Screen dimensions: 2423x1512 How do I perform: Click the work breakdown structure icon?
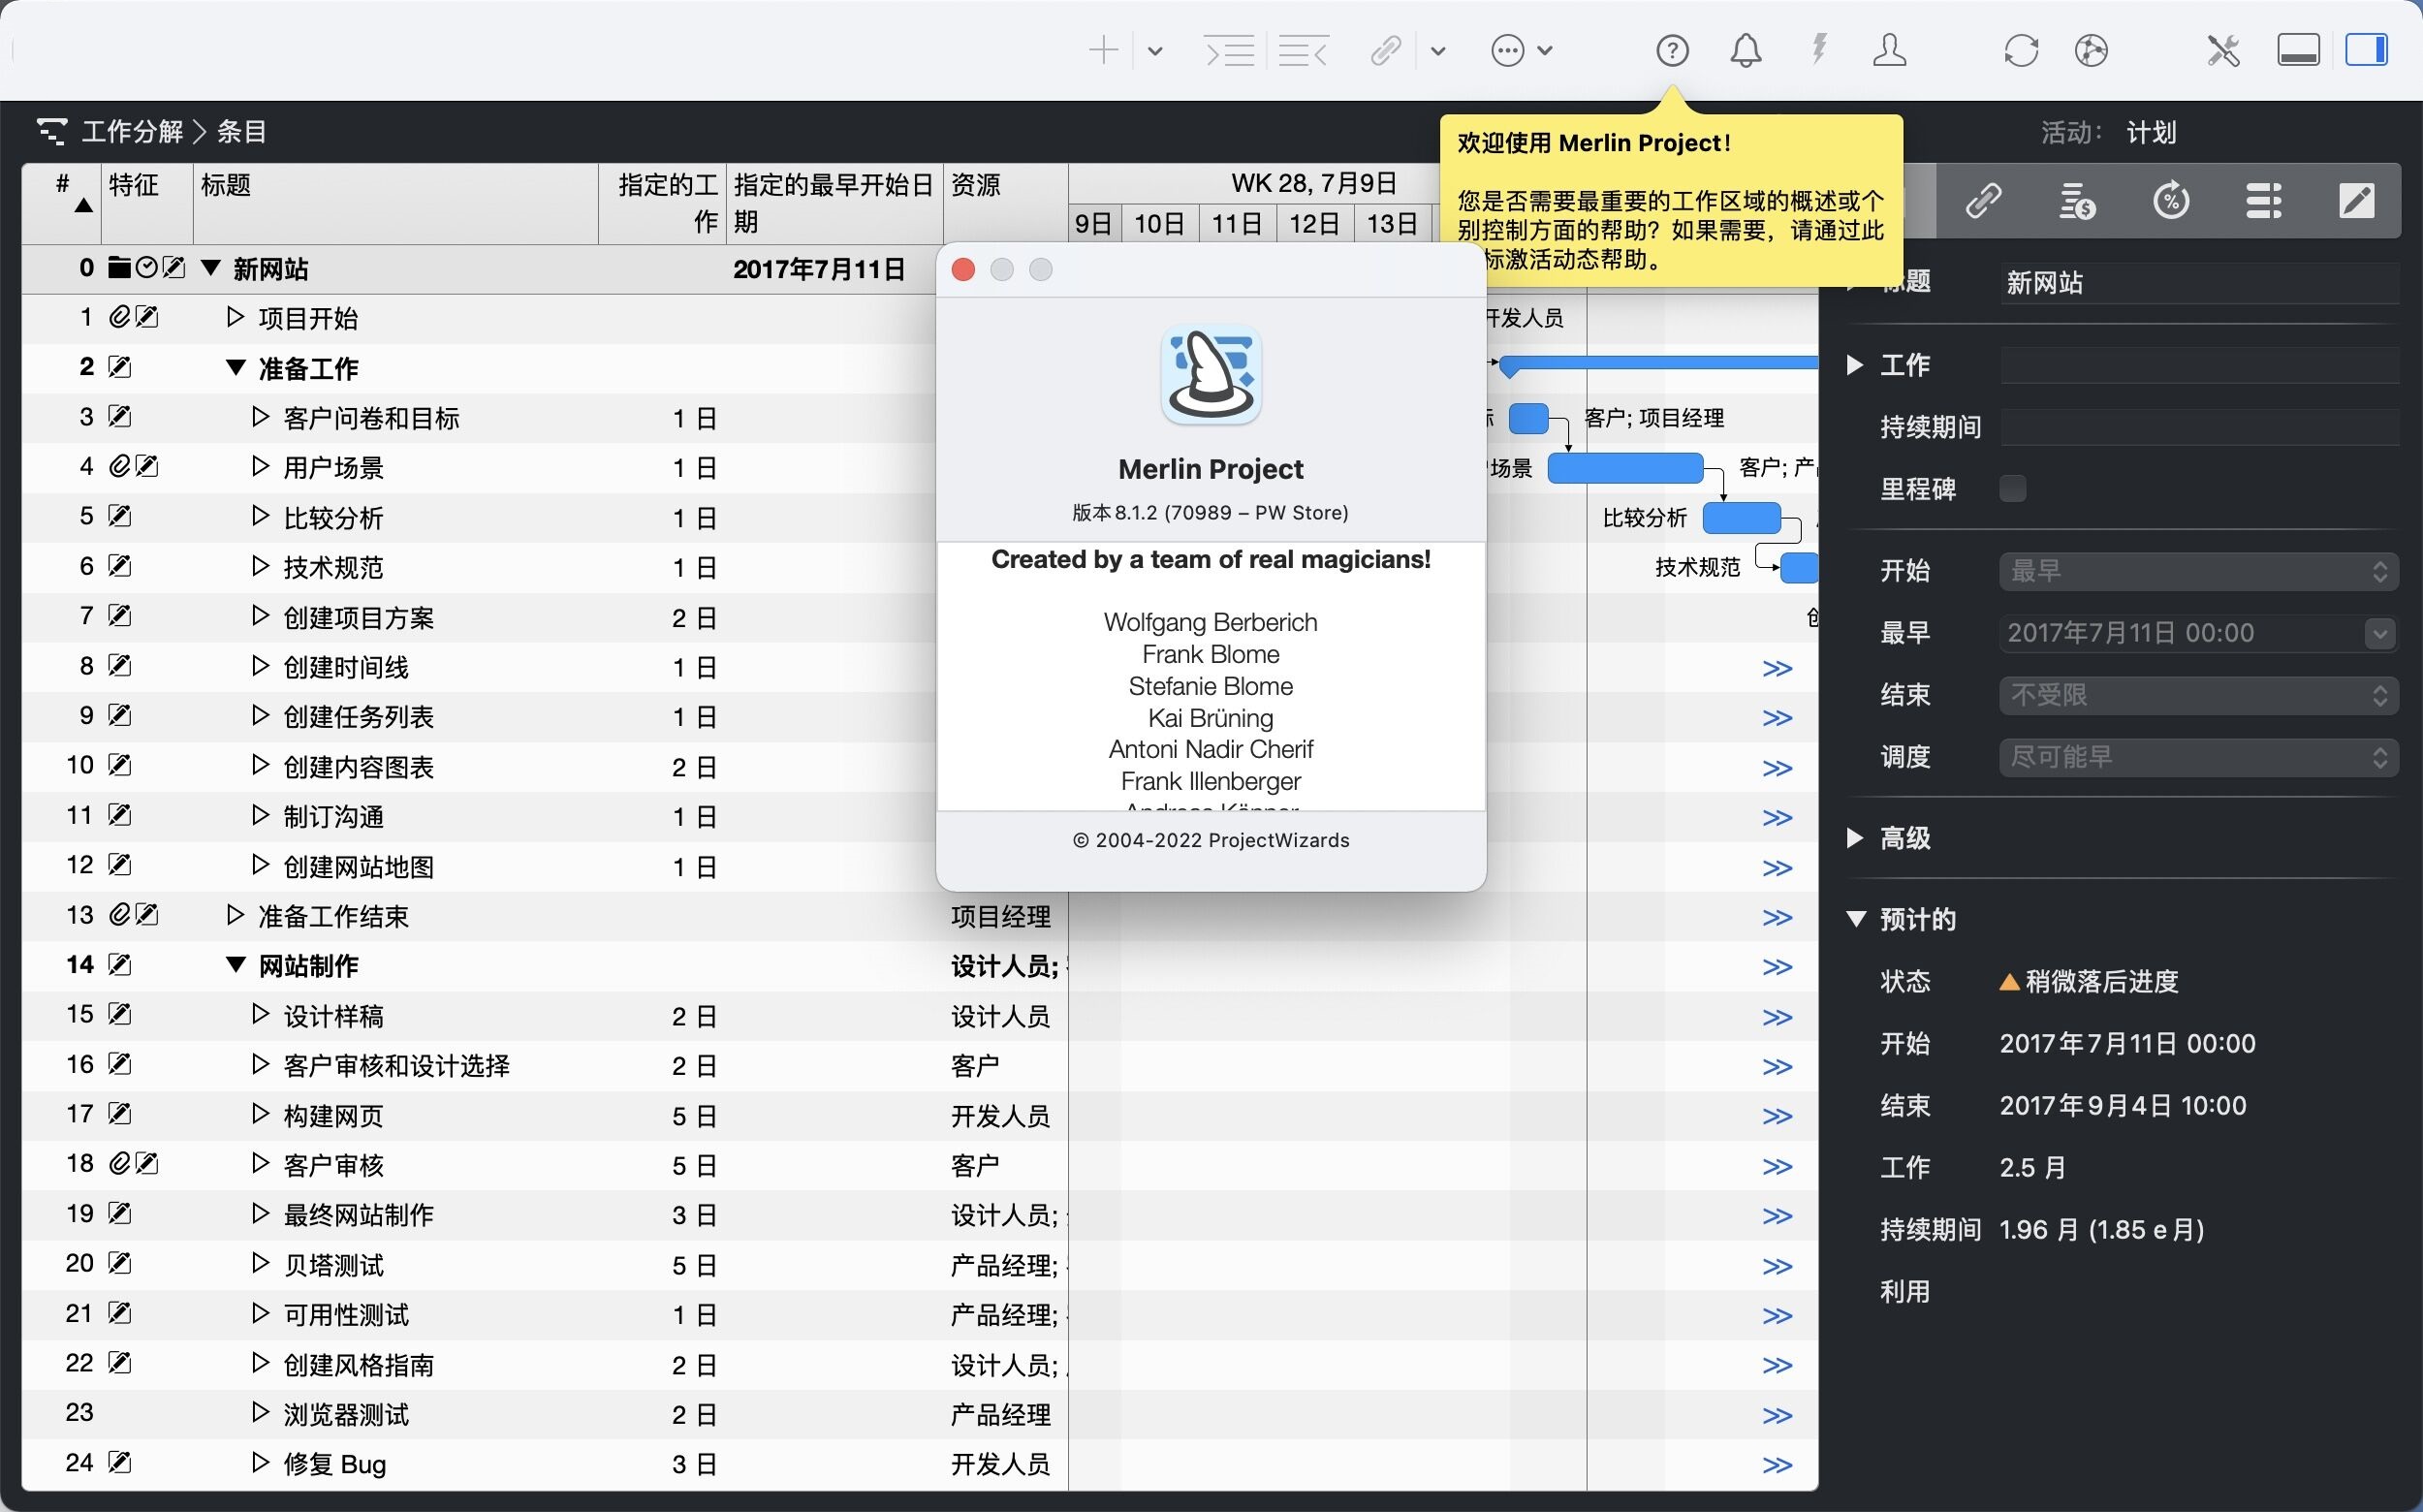(x=52, y=131)
